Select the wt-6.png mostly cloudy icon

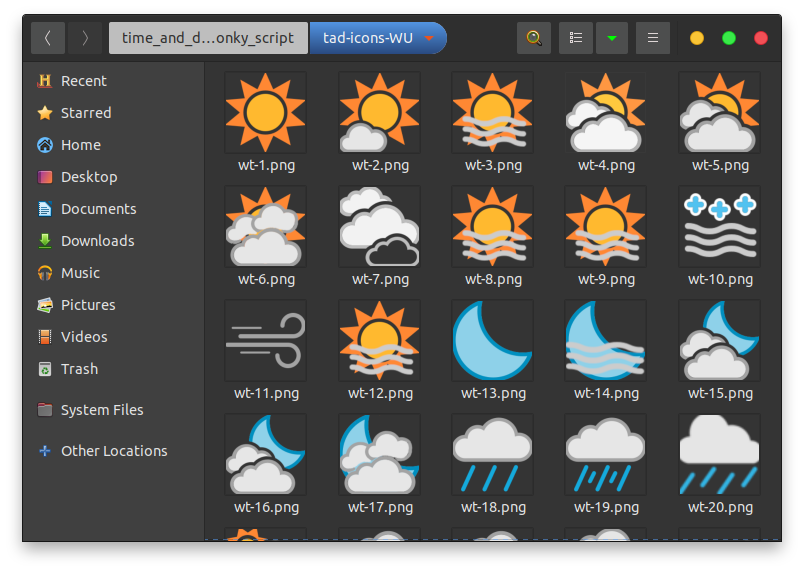click(x=266, y=227)
